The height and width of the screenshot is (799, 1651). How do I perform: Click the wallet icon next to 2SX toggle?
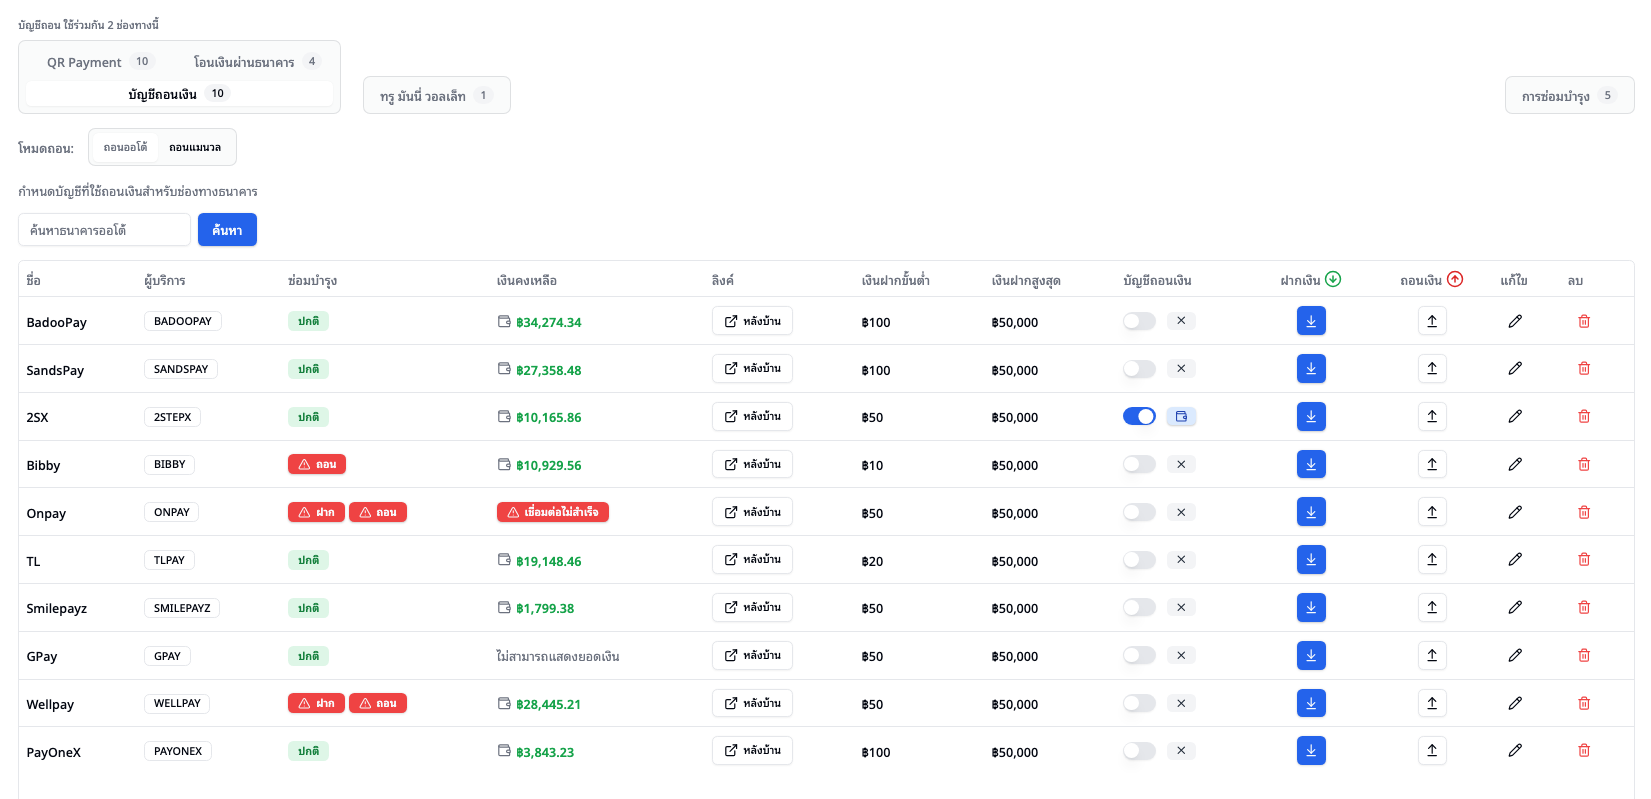coord(1181,417)
